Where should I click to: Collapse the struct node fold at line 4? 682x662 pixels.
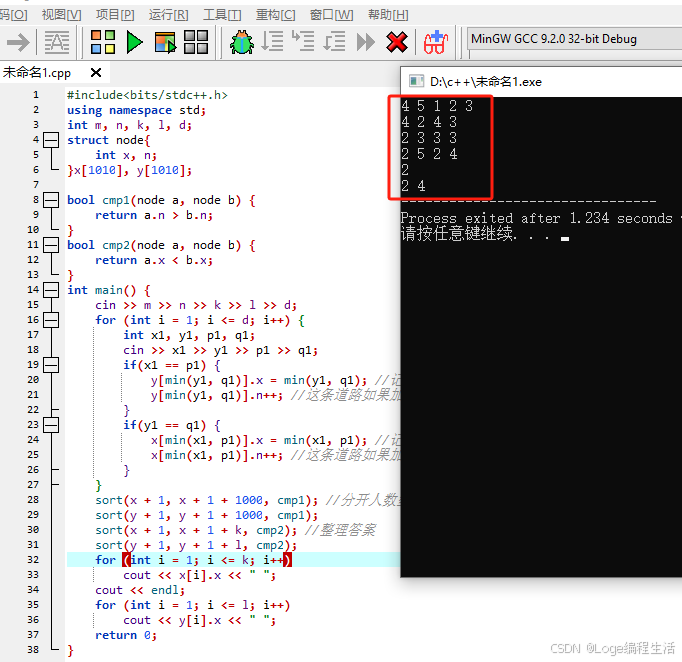coord(51,140)
